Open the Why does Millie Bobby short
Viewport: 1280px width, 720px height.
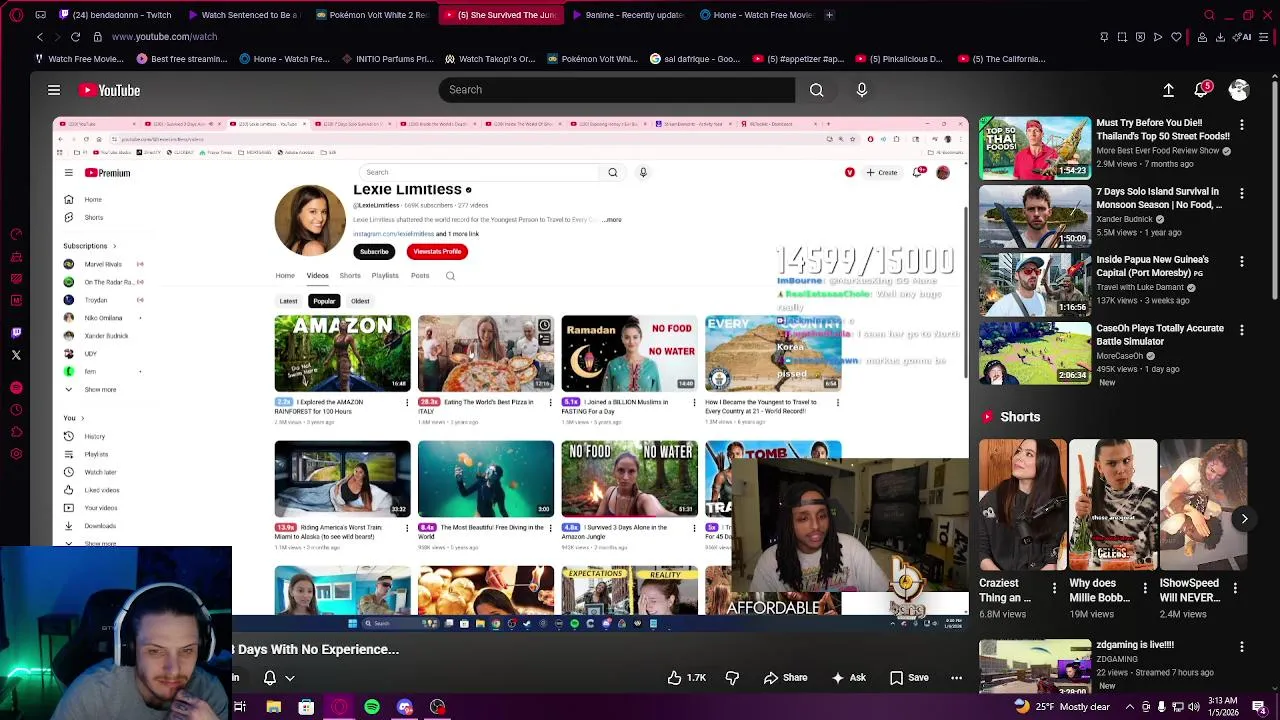click(x=1113, y=505)
